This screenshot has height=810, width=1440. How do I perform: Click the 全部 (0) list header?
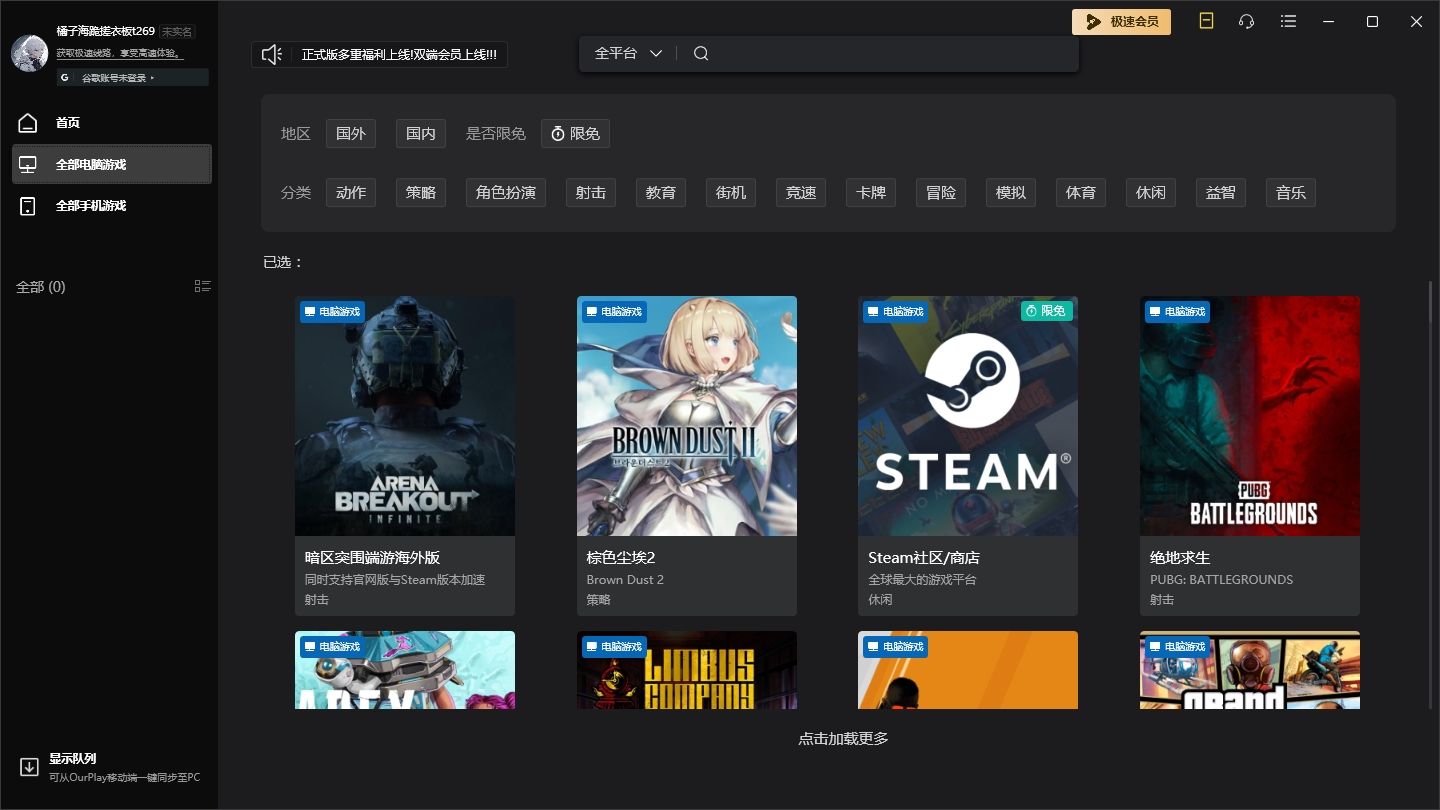pos(41,287)
